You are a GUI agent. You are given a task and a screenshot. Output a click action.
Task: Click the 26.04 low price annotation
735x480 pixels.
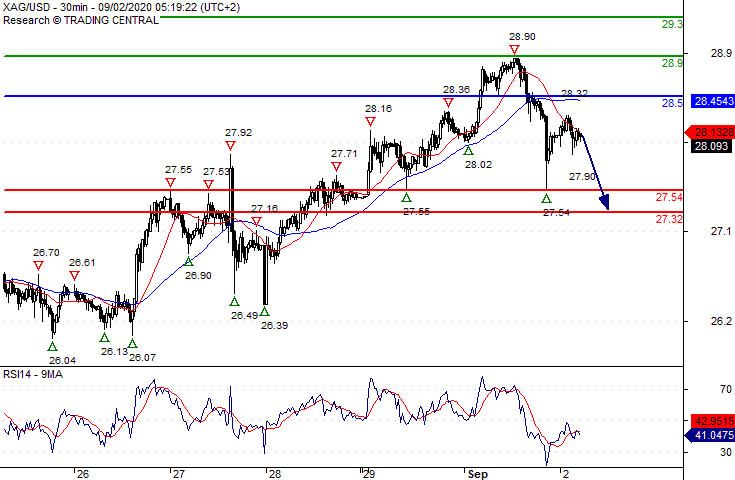(x=62, y=360)
